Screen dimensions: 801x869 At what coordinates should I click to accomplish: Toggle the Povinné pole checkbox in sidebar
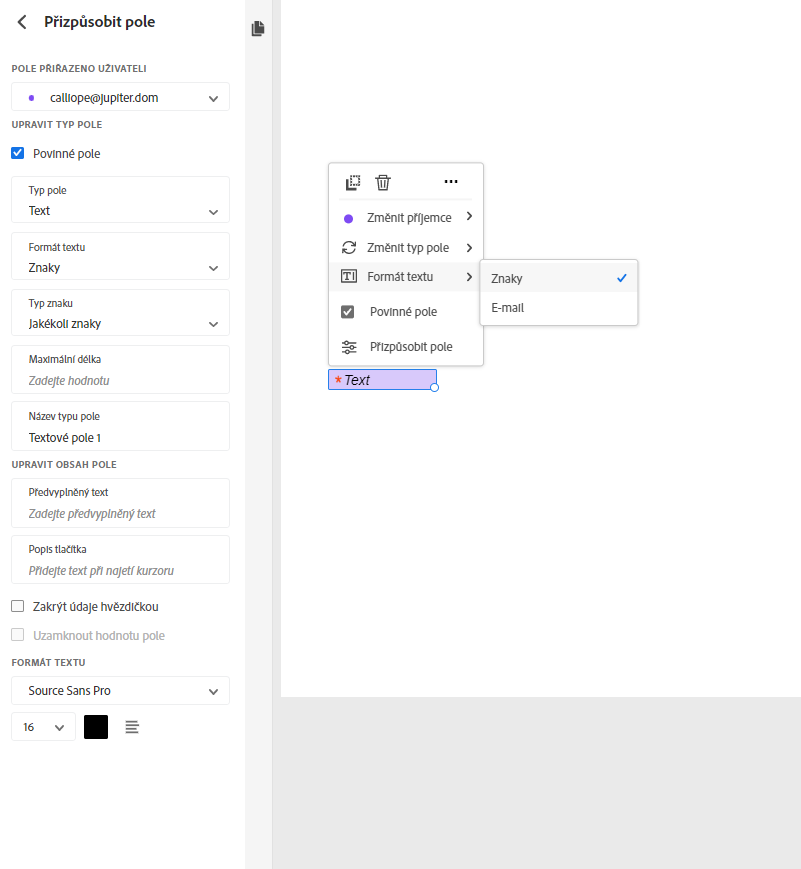[17, 154]
